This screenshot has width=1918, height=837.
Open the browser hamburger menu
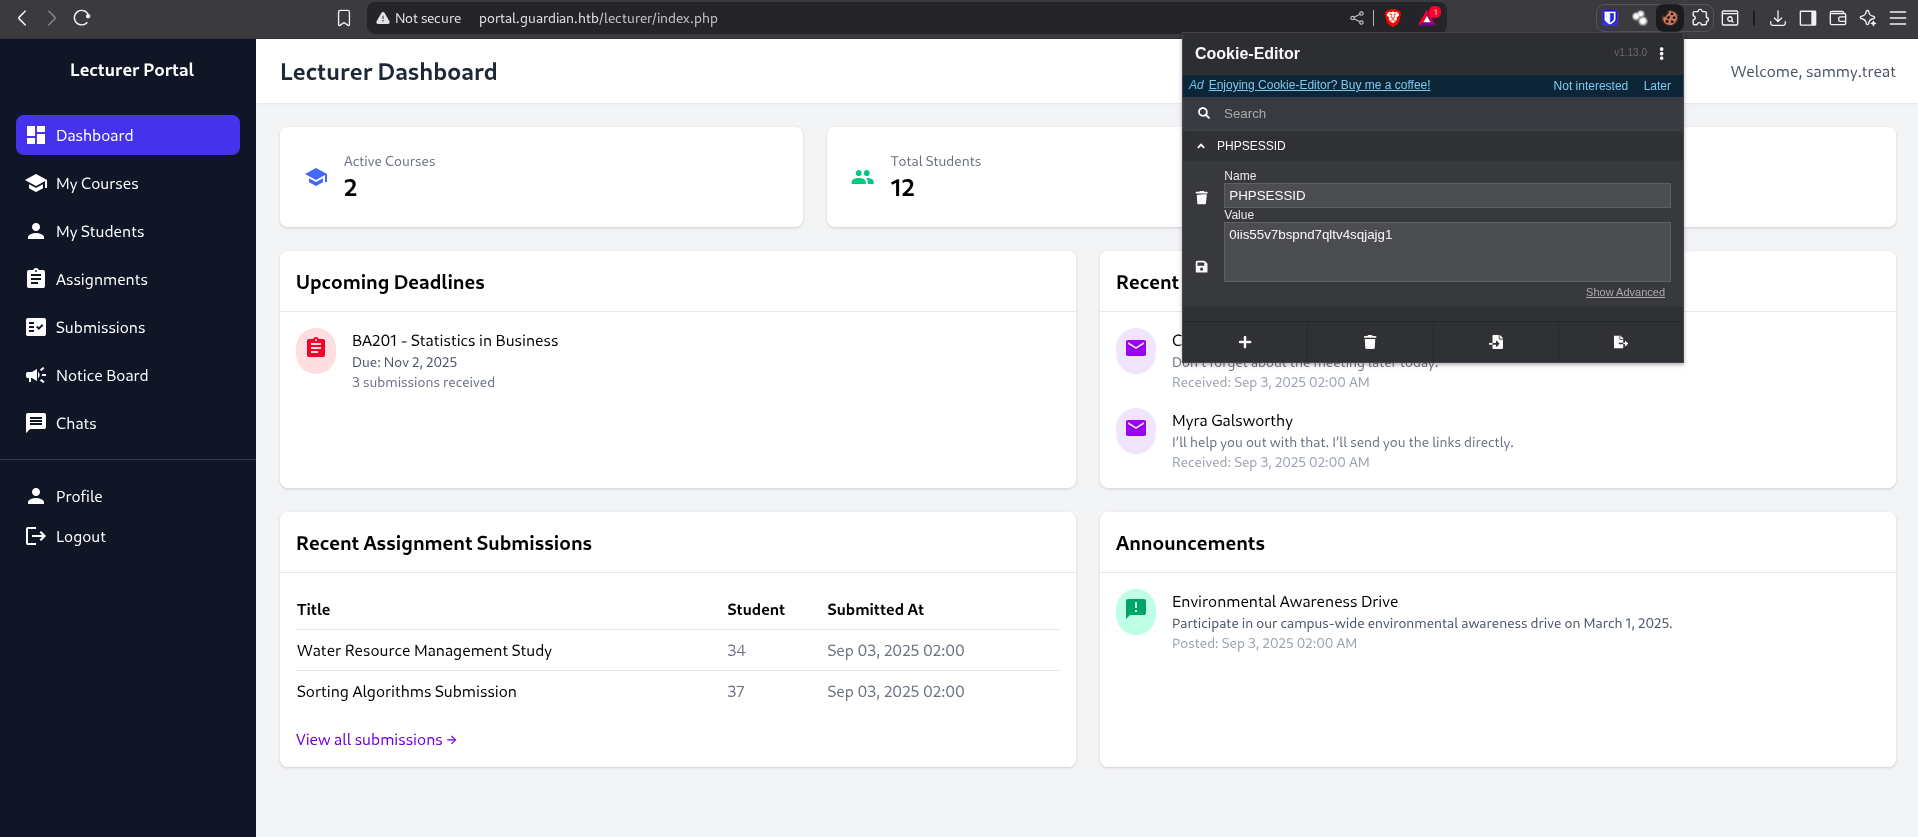[1897, 18]
